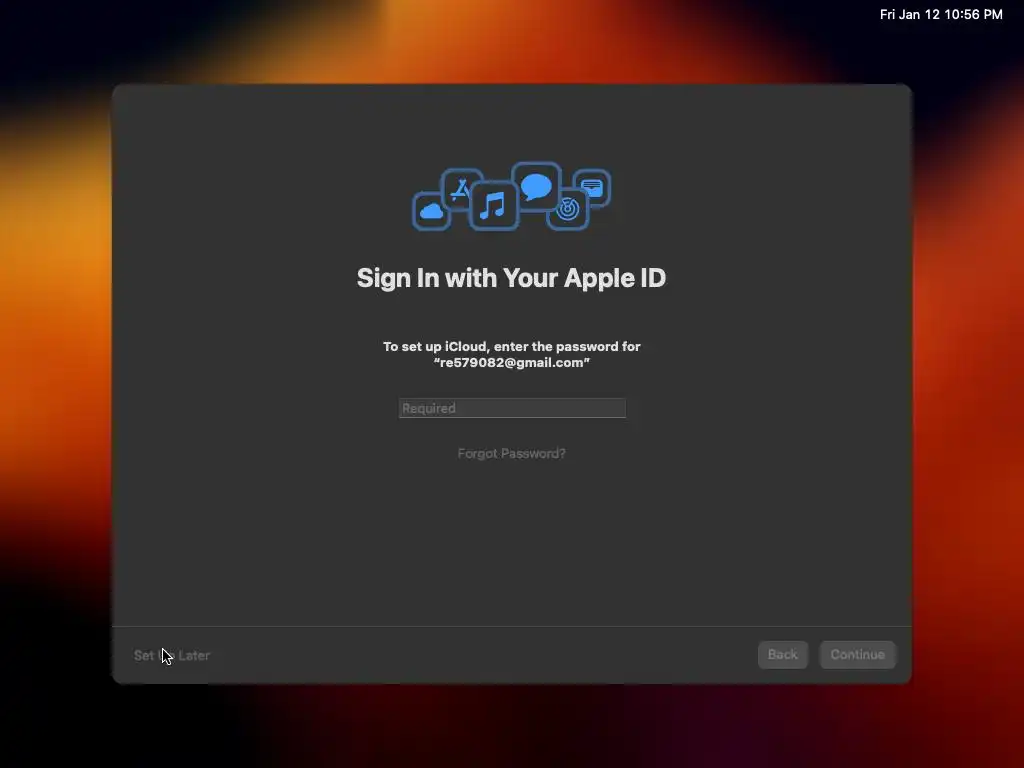Click the Sign In with Your Apple ID heading
1024x768 pixels.
[511, 278]
